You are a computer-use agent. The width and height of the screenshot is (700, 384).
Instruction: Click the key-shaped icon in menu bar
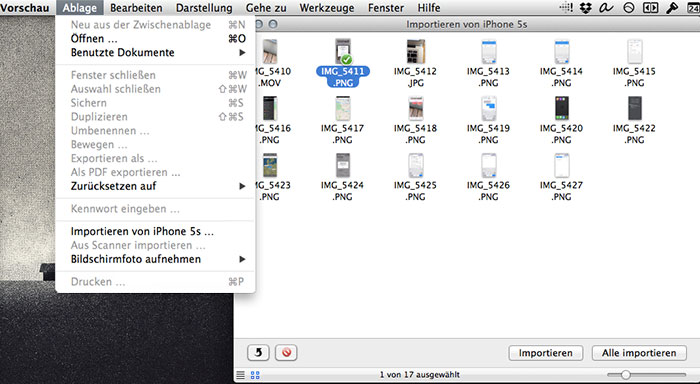pos(672,8)
